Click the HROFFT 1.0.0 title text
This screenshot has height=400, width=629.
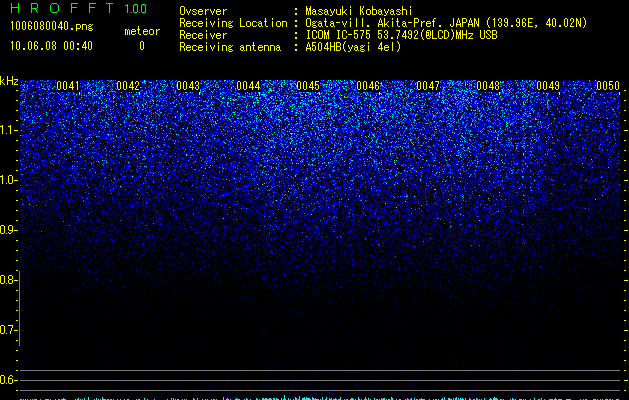(x=78, y=8)
